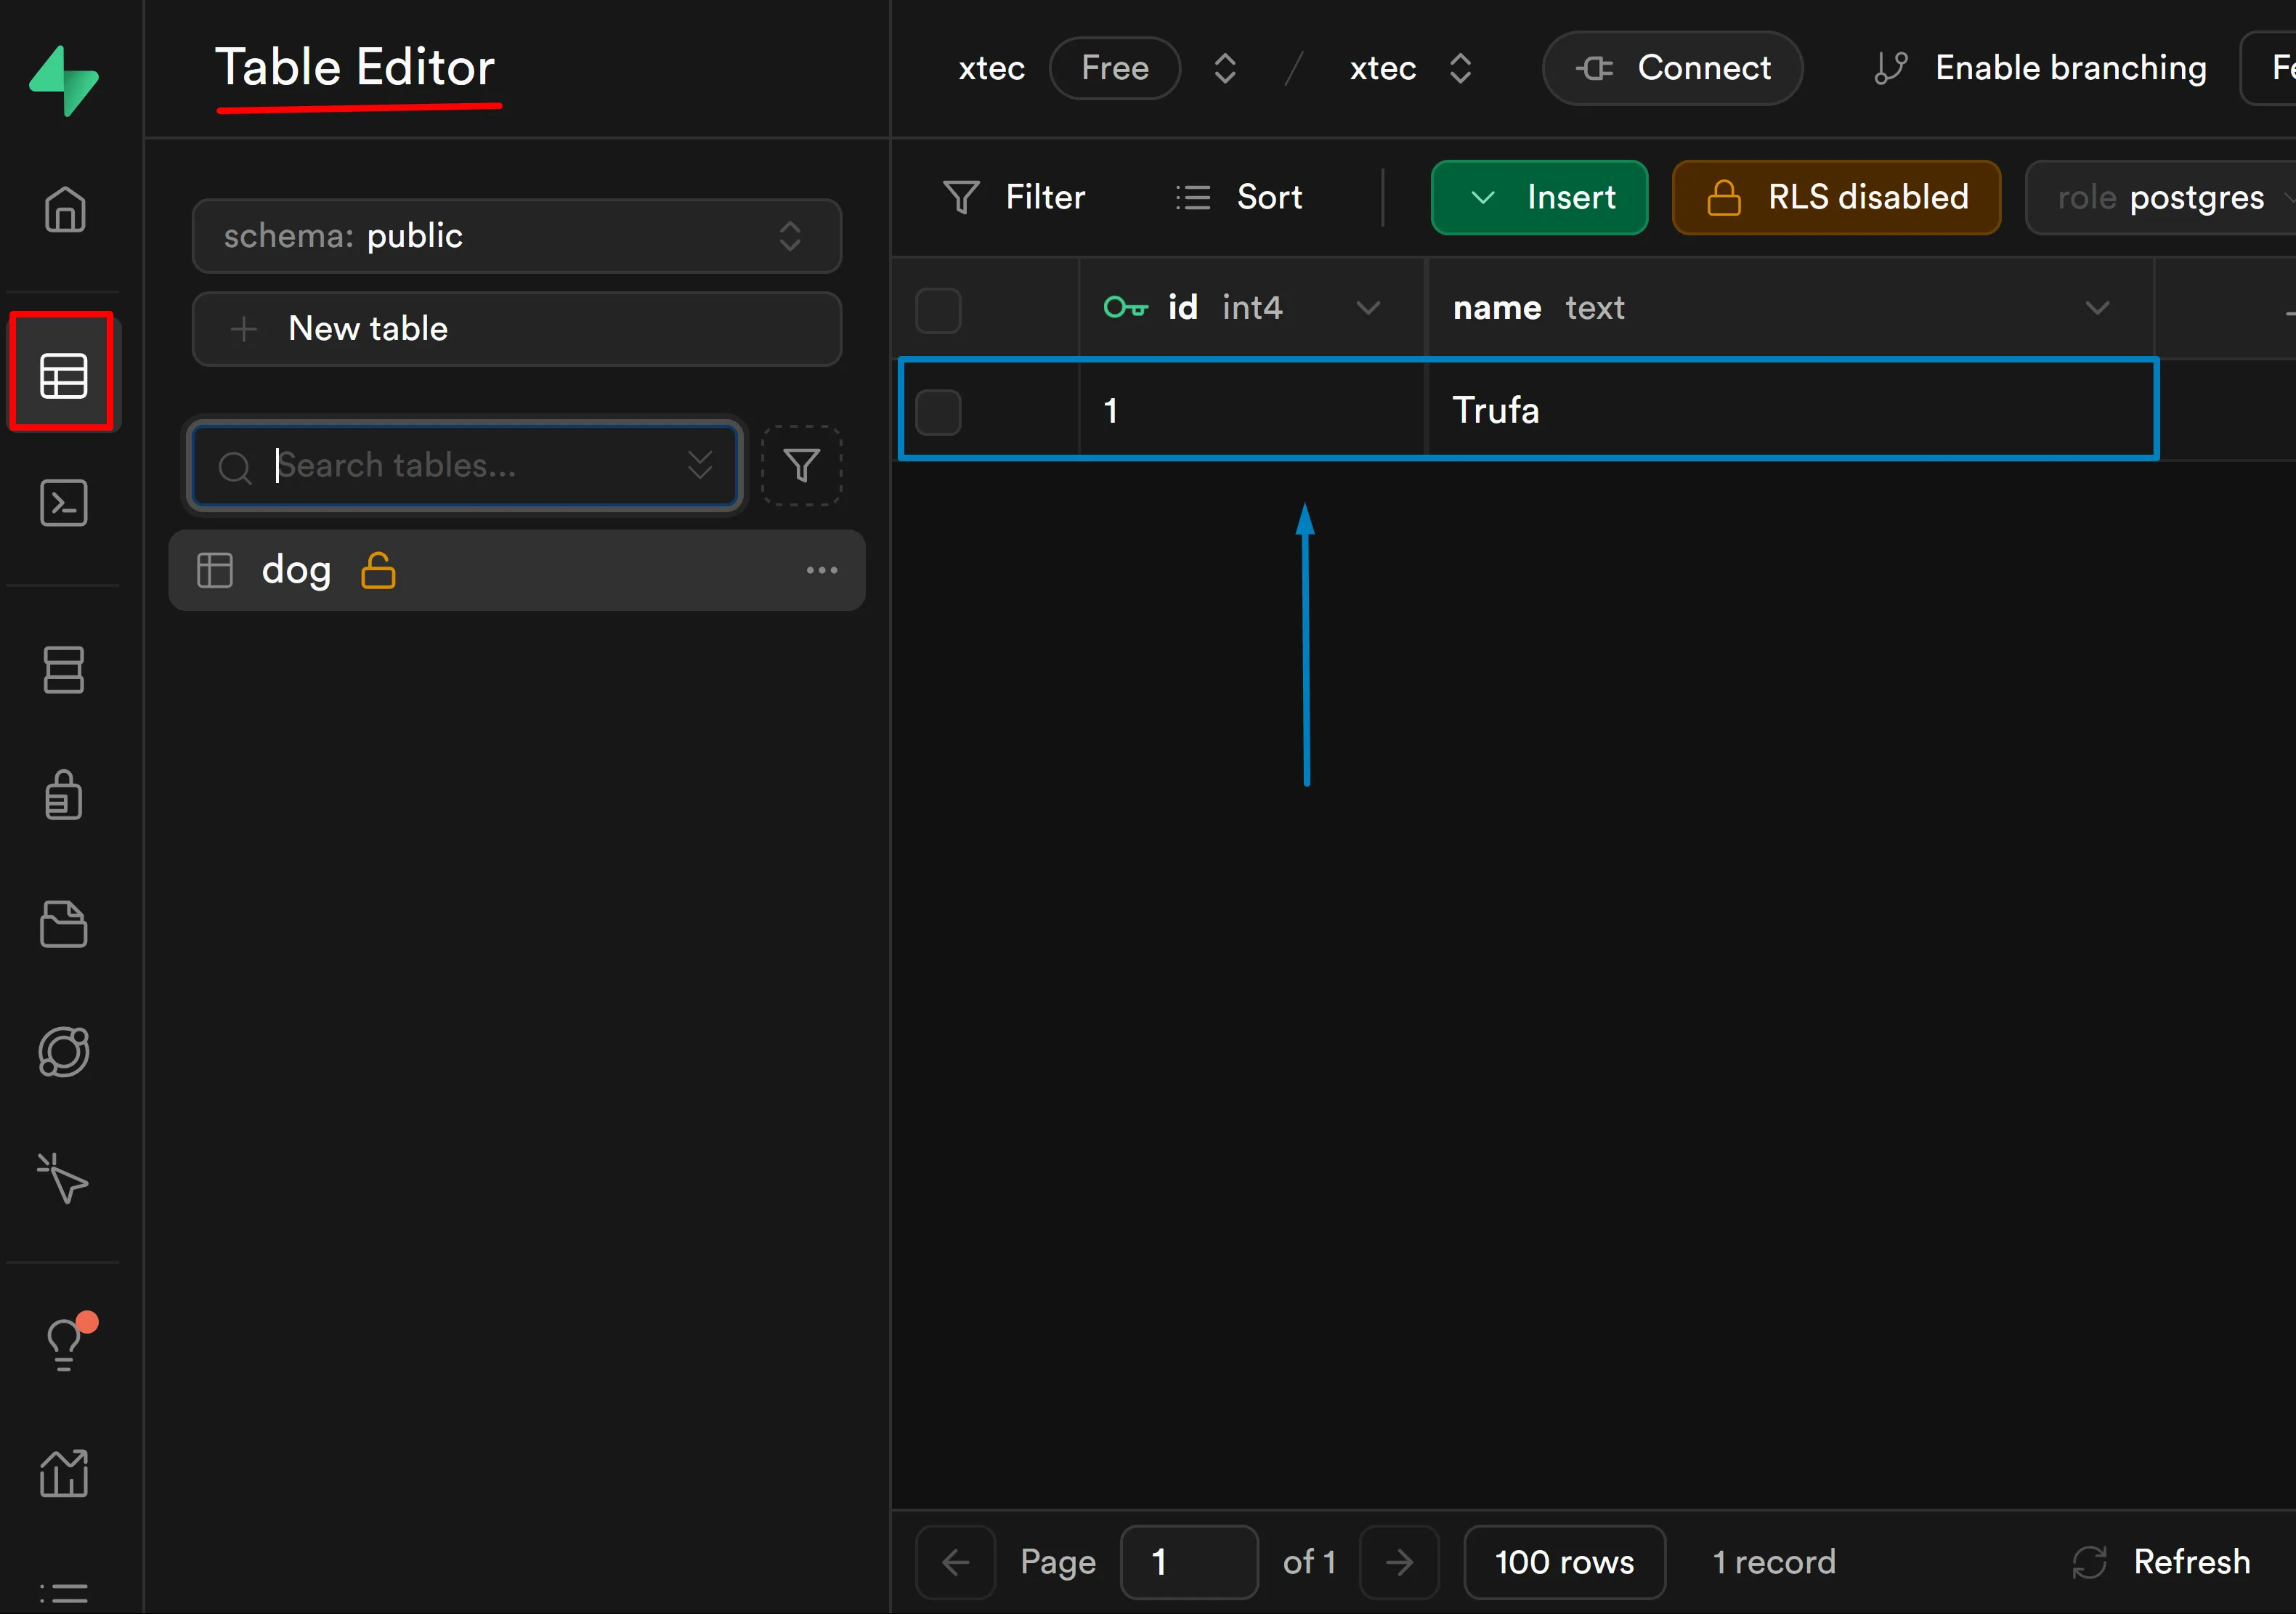Open the name column header chevron
The image size is (2296, 1614).
(2097, 308)
